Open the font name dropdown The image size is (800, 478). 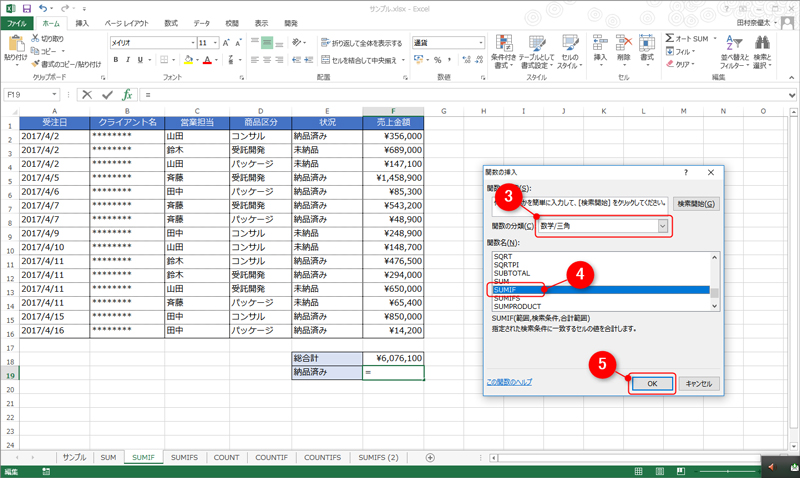[193, 43]
